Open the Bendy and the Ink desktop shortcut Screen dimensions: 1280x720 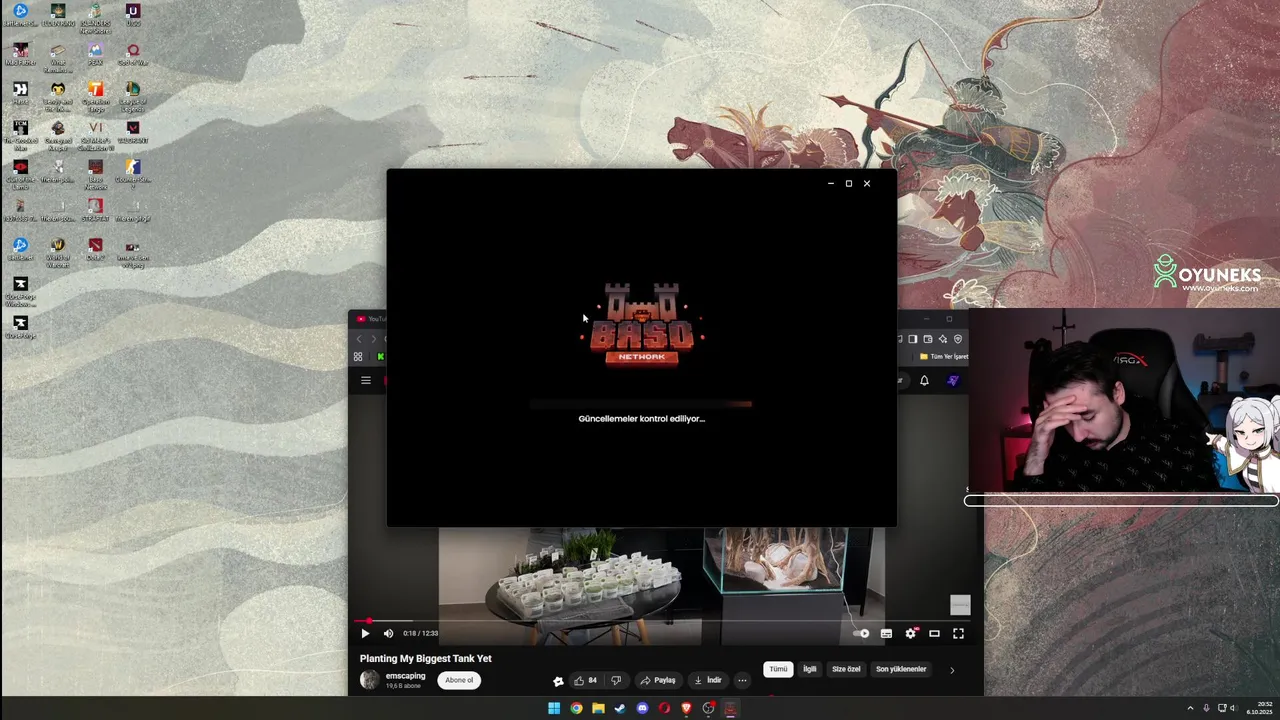coord(58,95)
